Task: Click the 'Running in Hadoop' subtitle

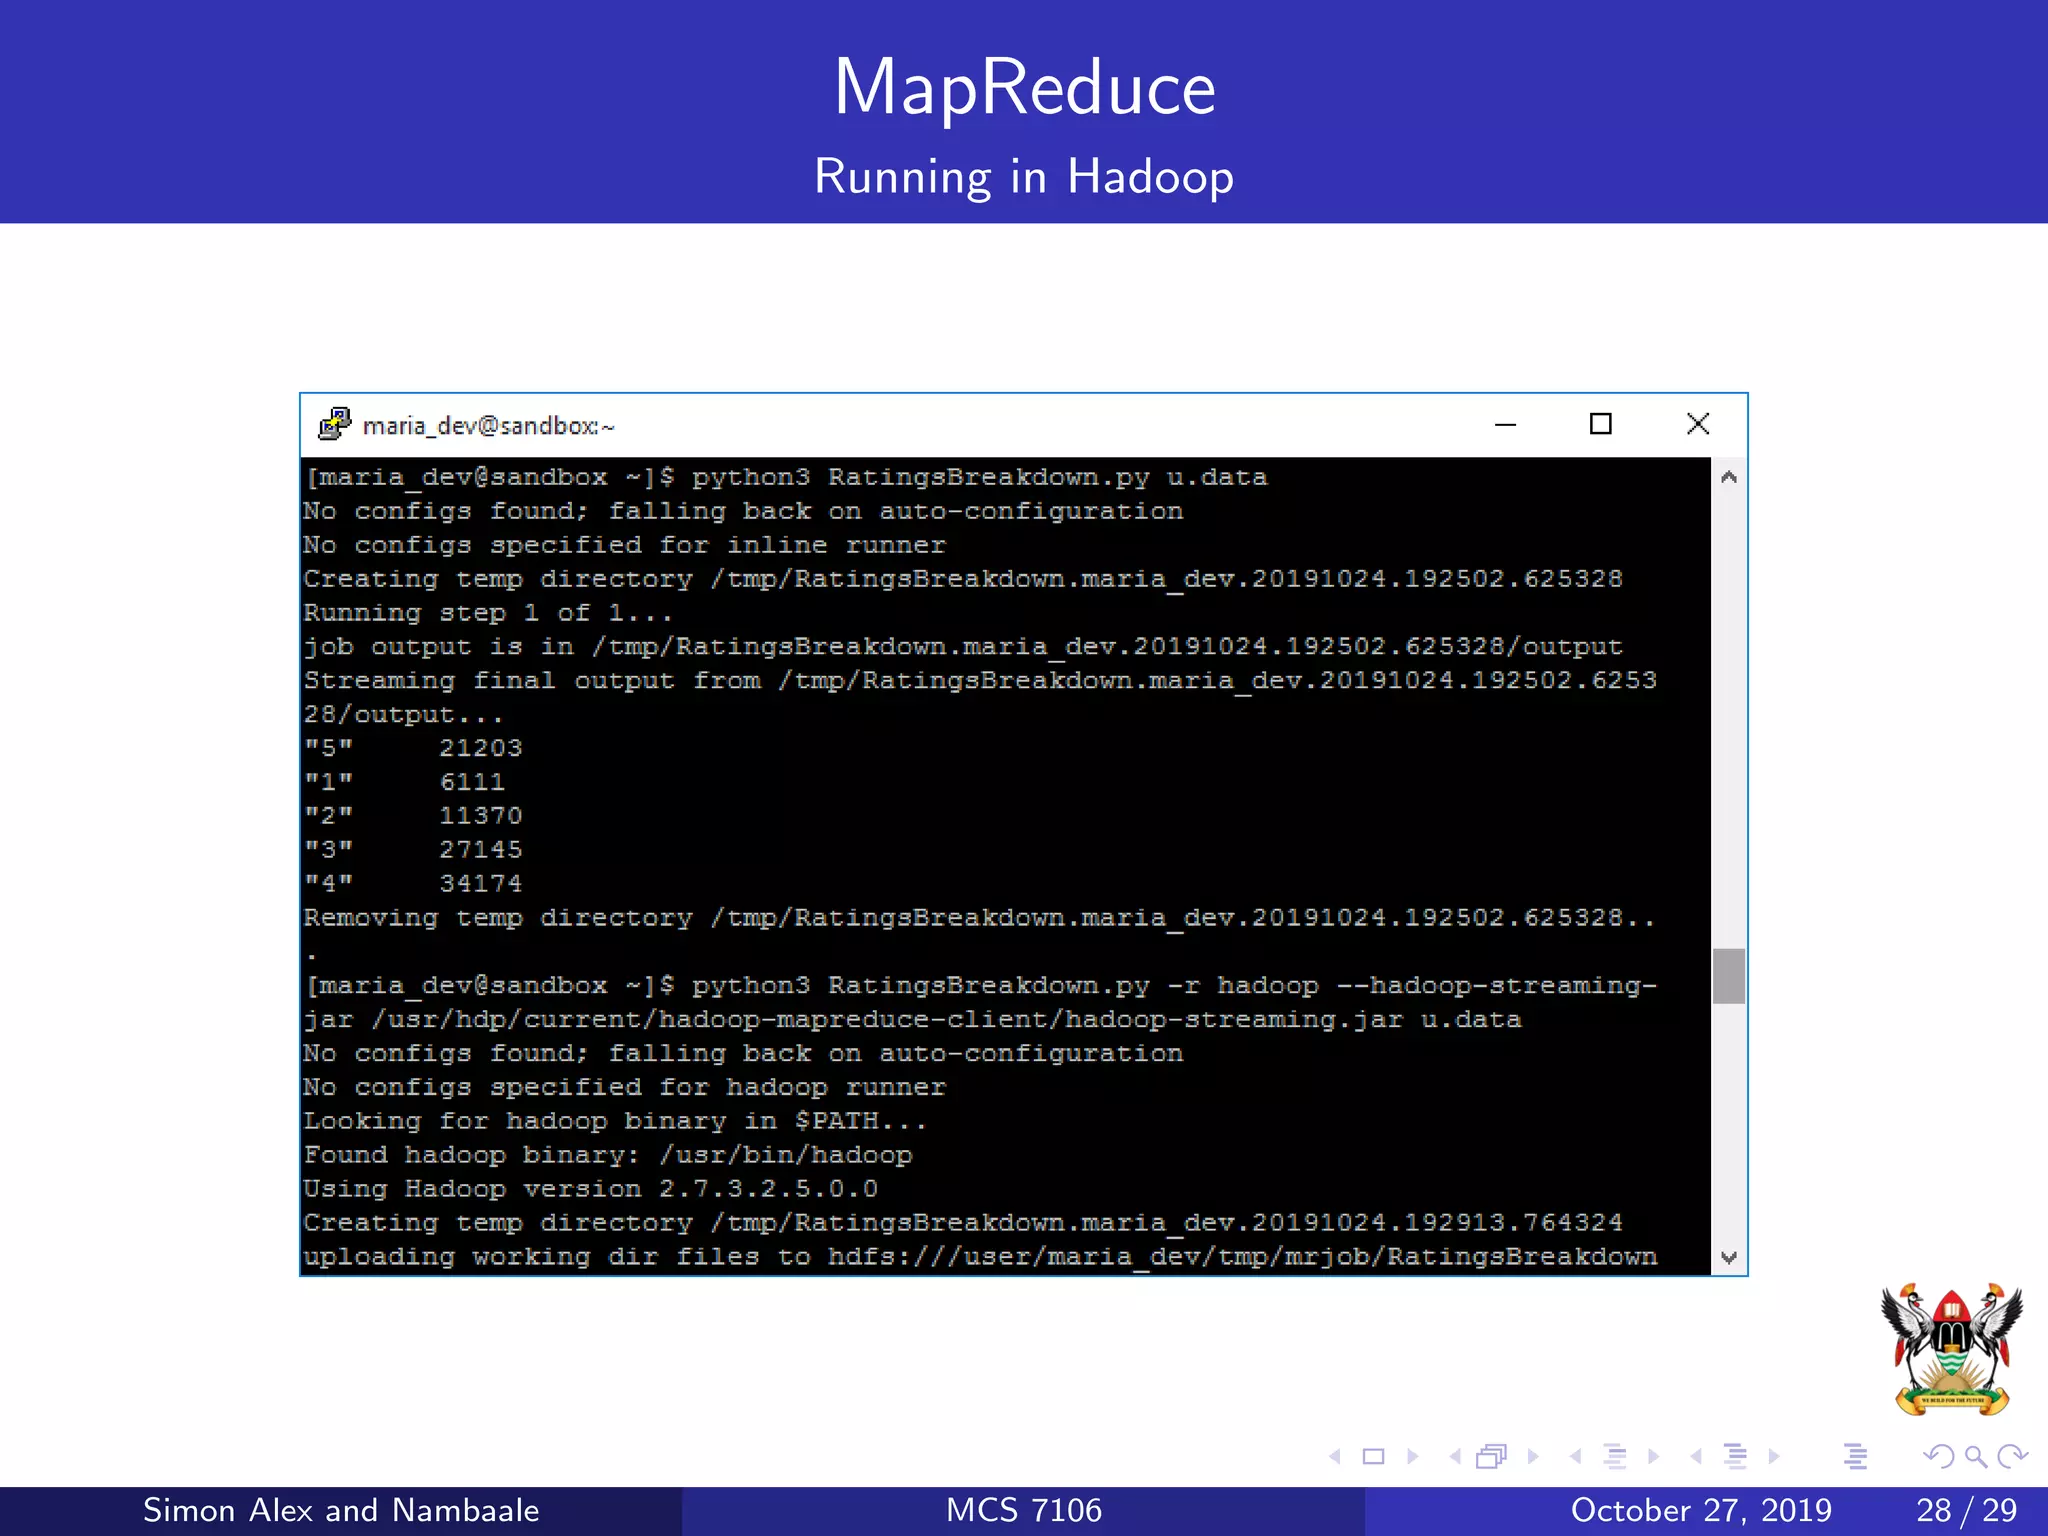Action: (x=1024, y=177)
